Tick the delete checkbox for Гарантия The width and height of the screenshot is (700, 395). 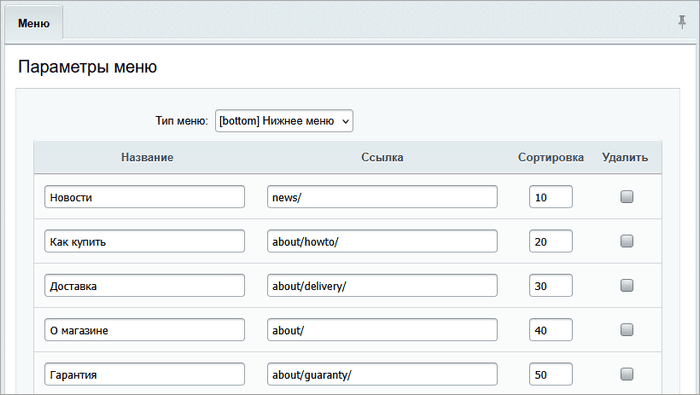point(627,374)
